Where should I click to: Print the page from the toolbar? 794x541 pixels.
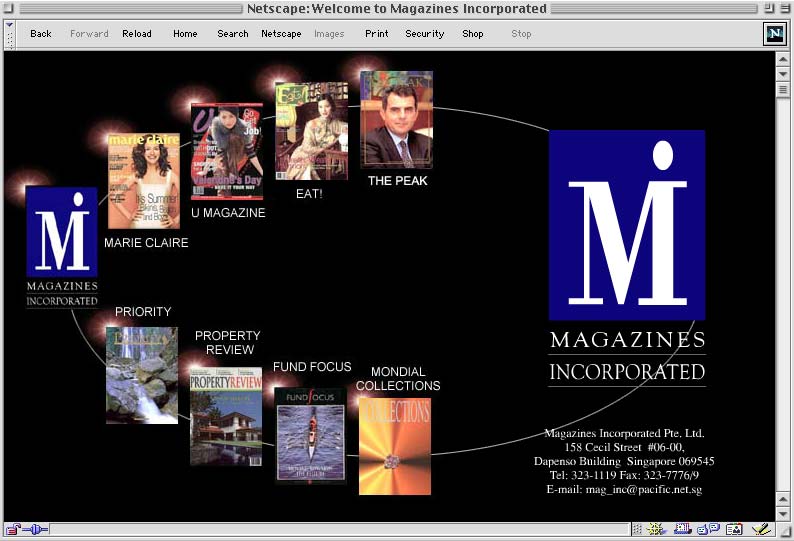[x=377, y=34]
